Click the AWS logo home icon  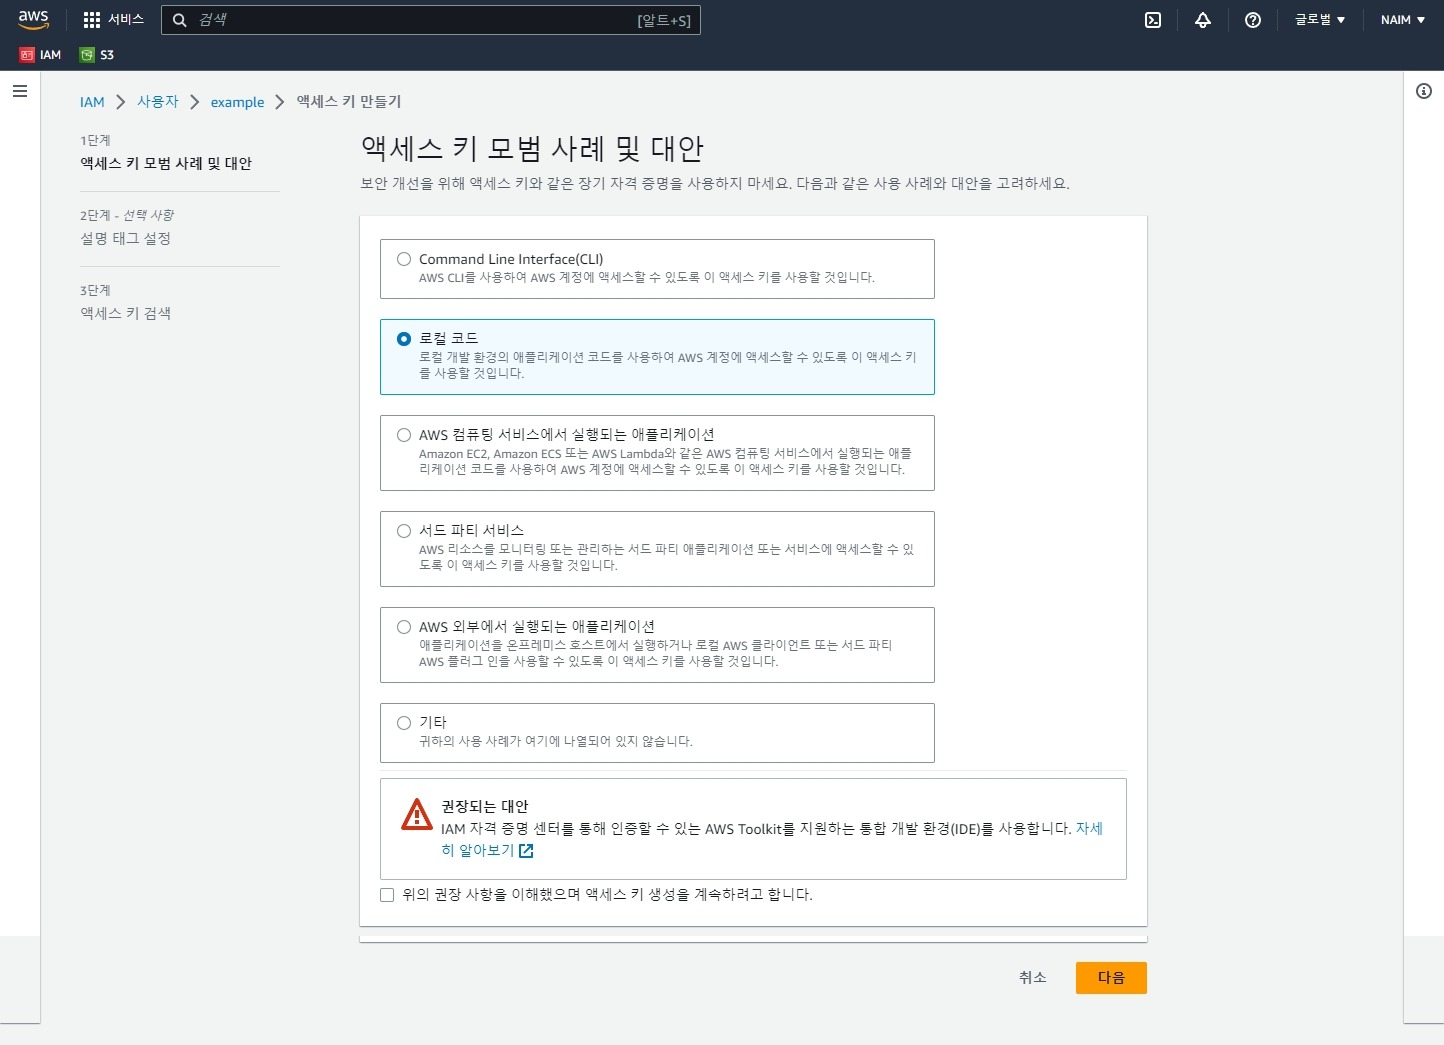click(x=33, y=20)
